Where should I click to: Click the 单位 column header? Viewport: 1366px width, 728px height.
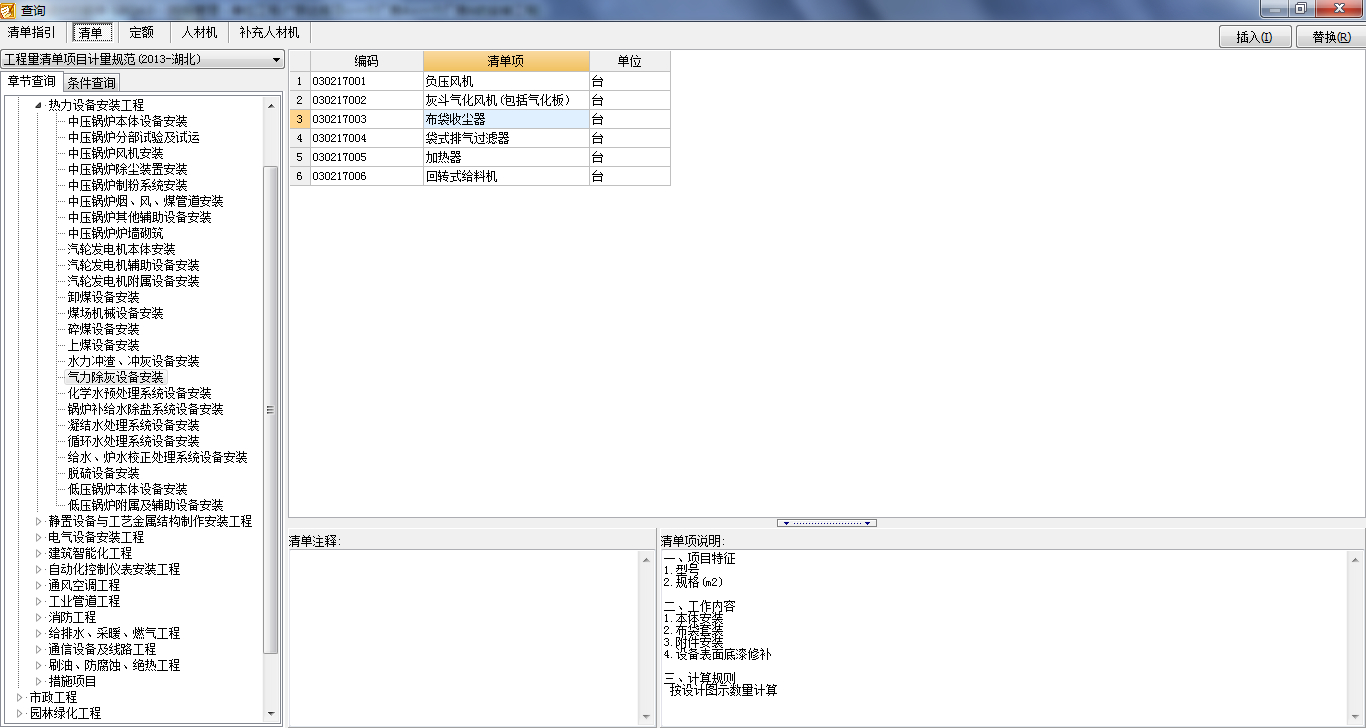pyautogui.click(x=629, y=61)
